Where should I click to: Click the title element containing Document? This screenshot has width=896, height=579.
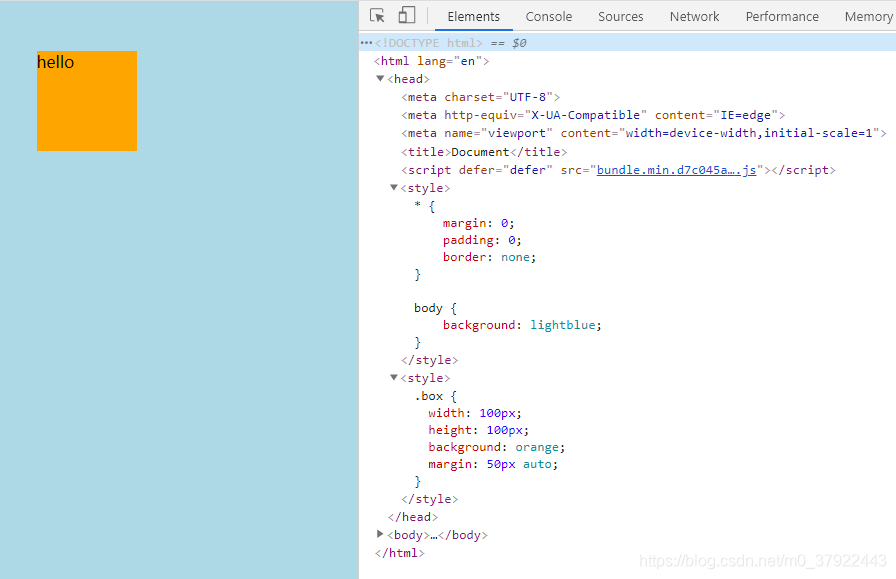pyautogui.click(x=484, y=151)
